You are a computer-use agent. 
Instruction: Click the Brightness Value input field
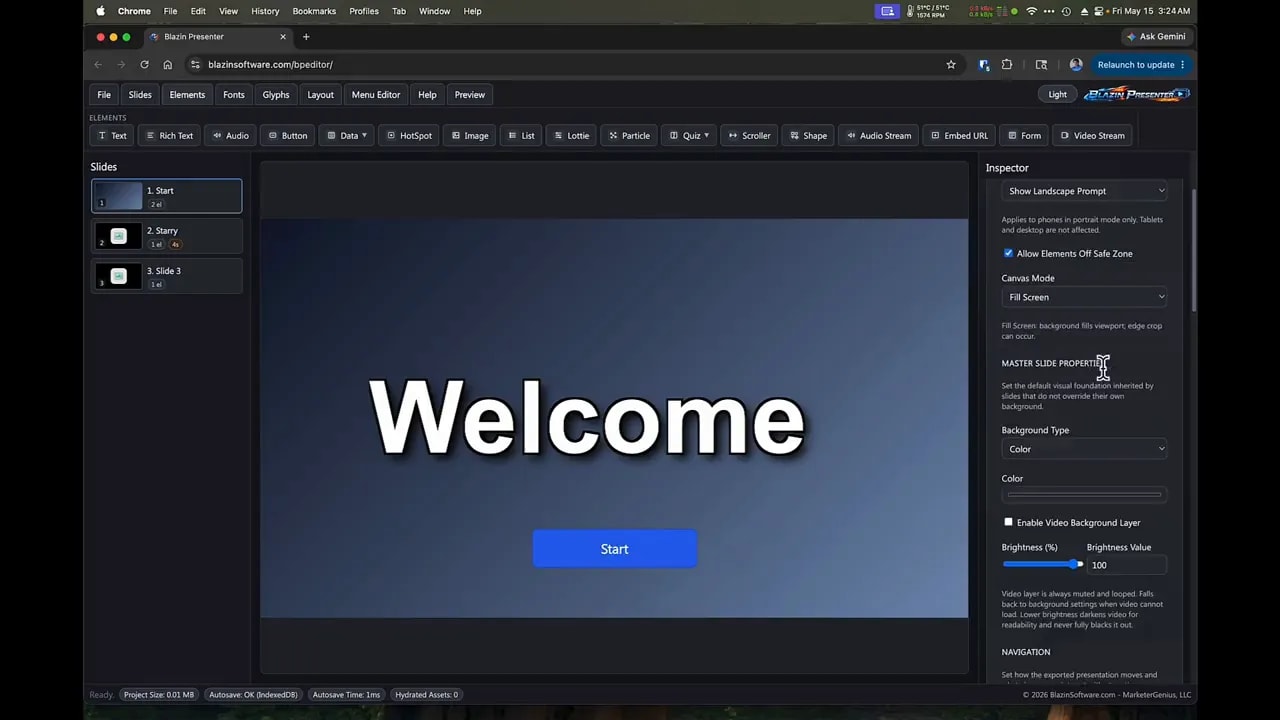[x=1126, y=565]
